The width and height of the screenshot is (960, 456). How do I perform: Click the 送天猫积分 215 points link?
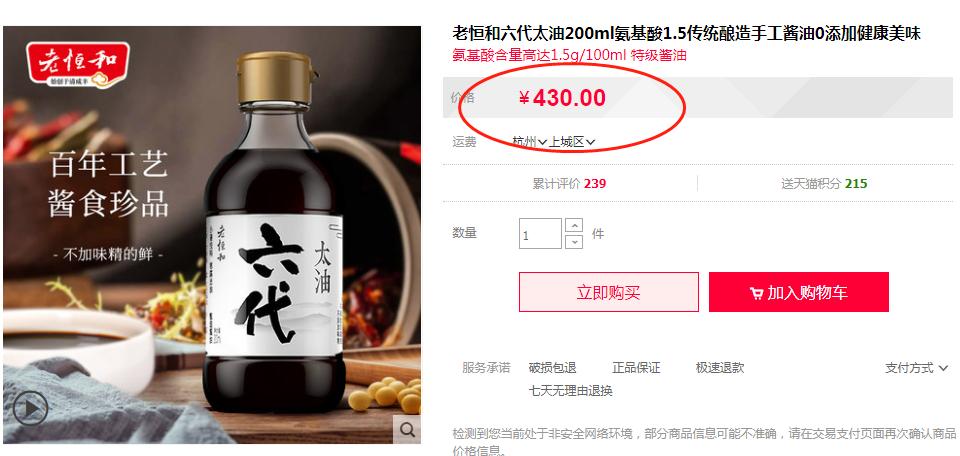(x=824, y=184)
